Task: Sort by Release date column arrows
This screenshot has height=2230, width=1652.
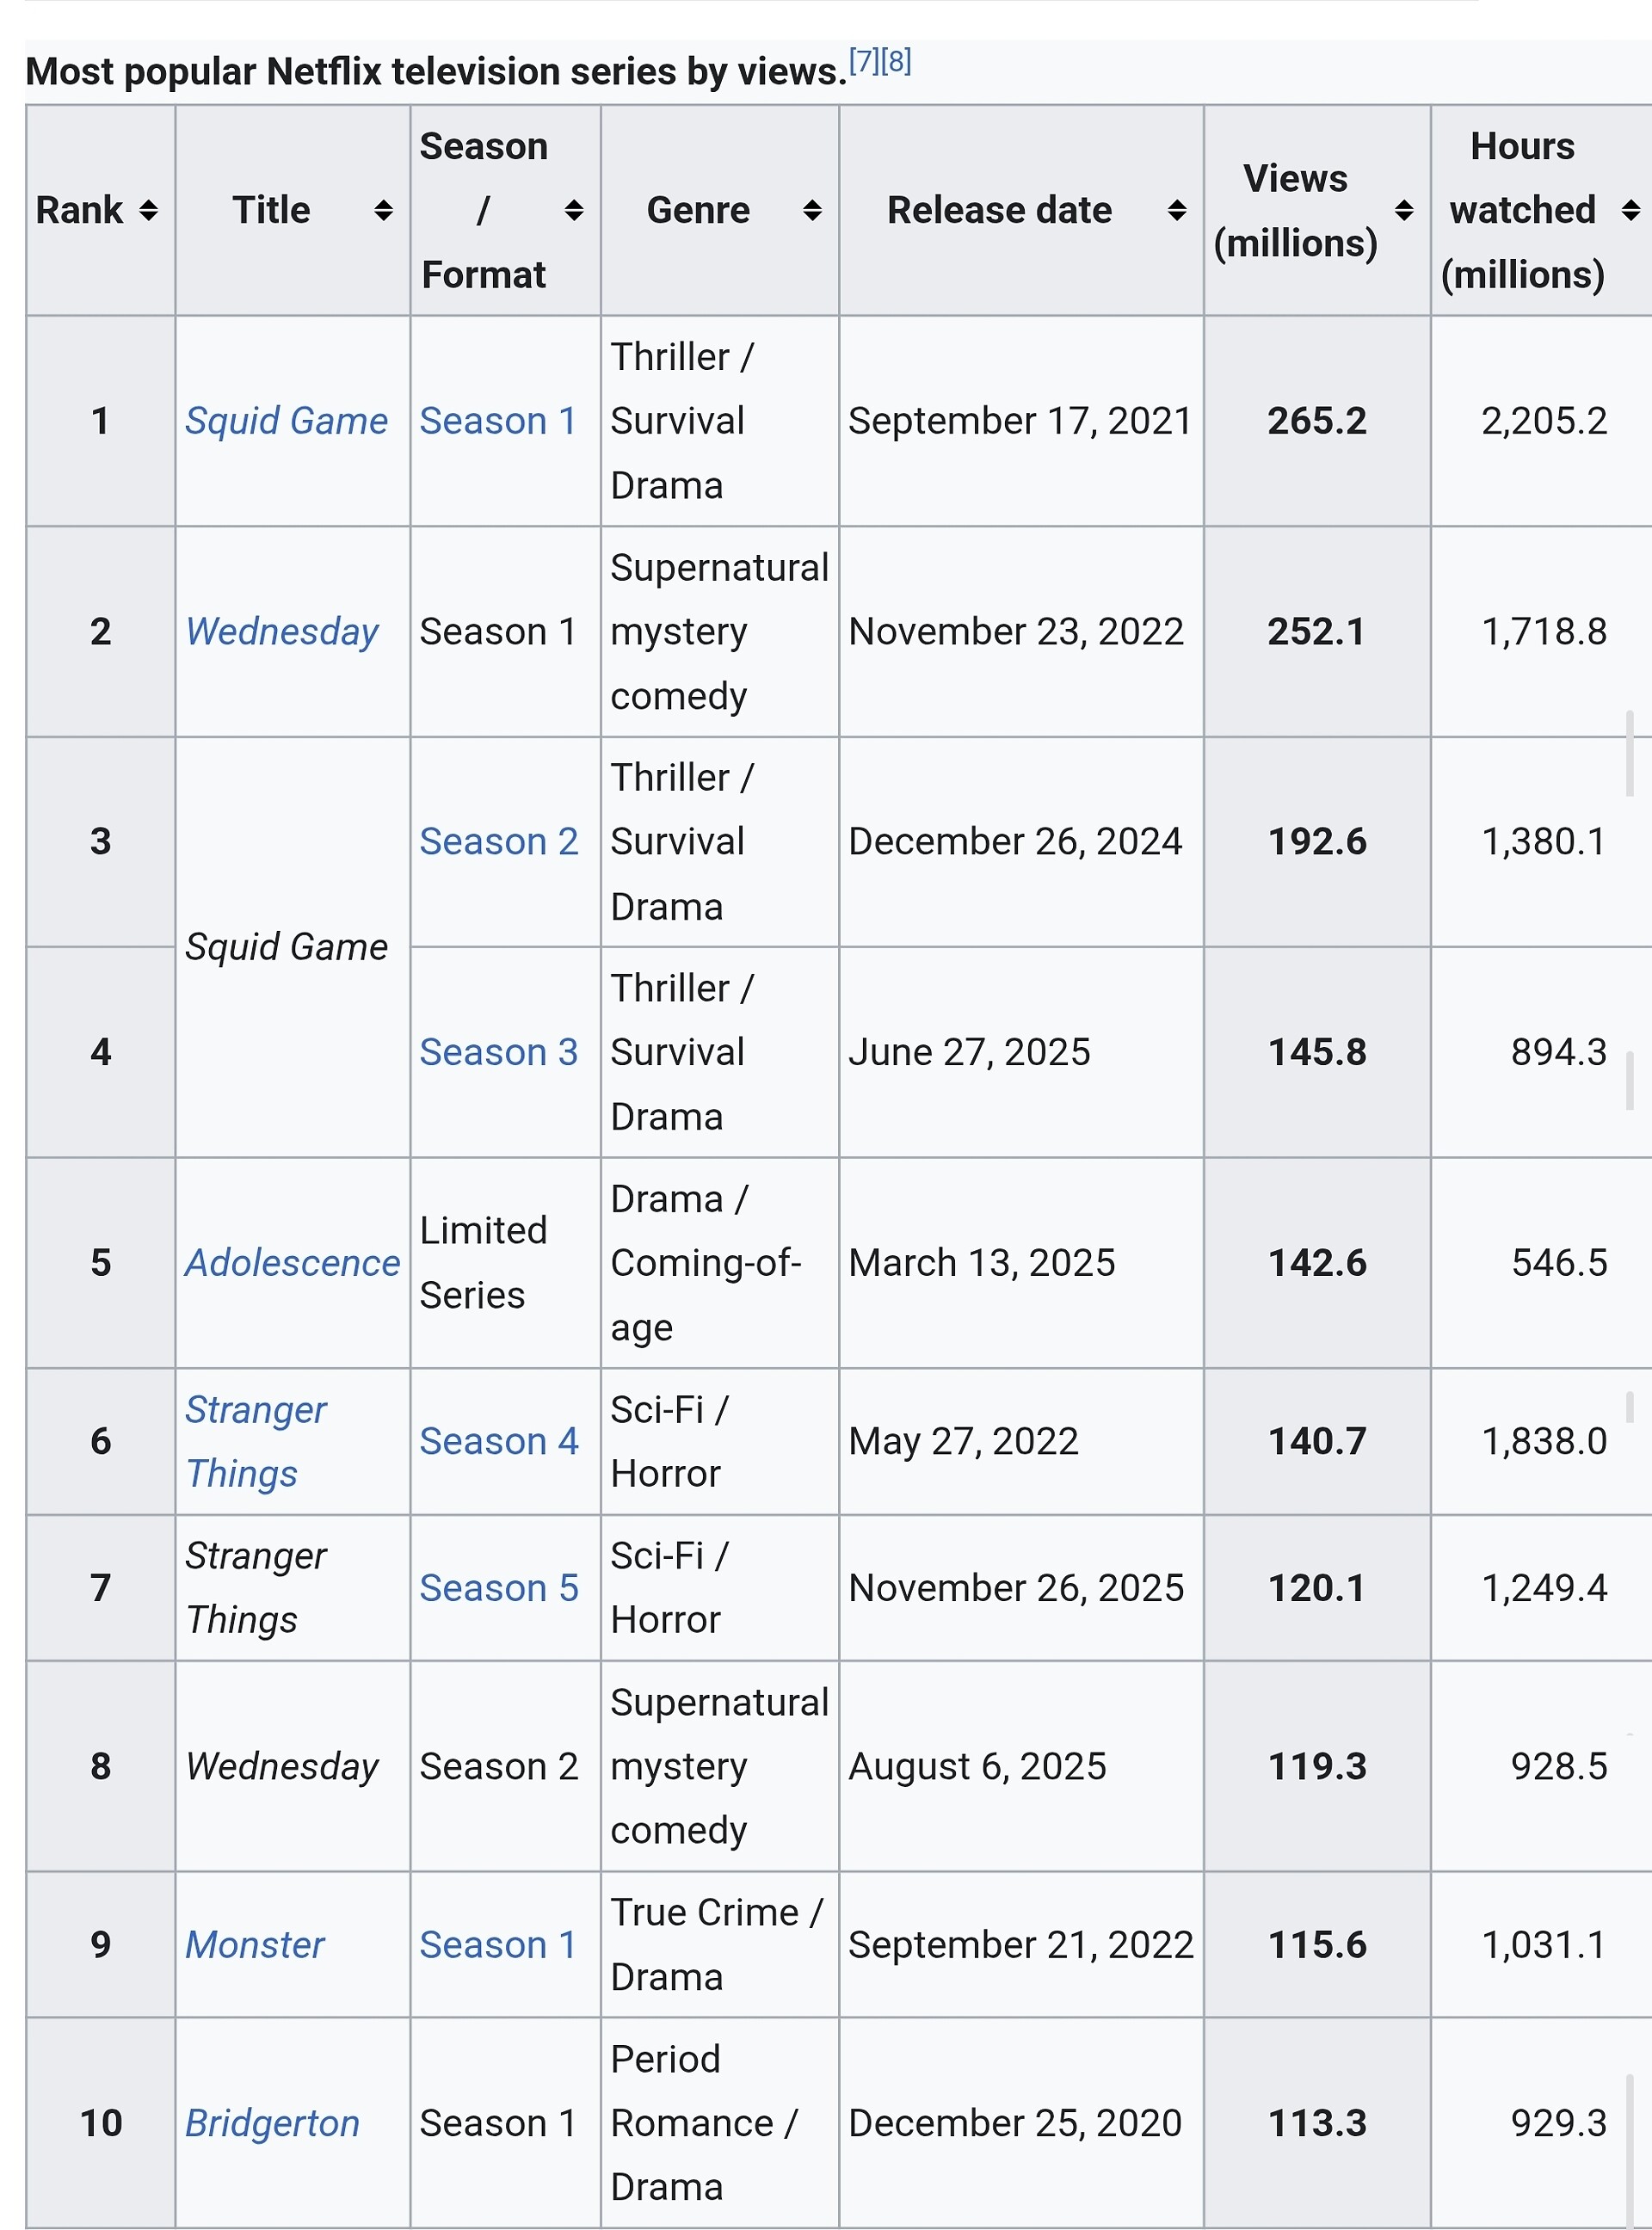Action: [x=1177, y=210]
